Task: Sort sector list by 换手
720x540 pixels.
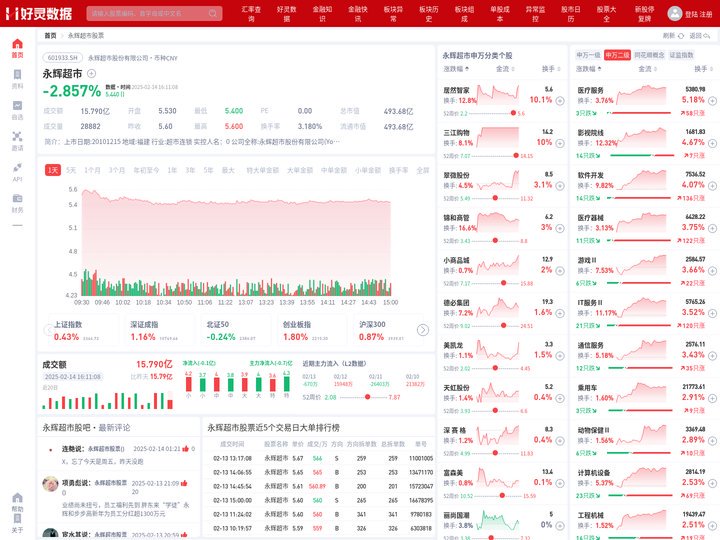Action: [x=703, y=69]
